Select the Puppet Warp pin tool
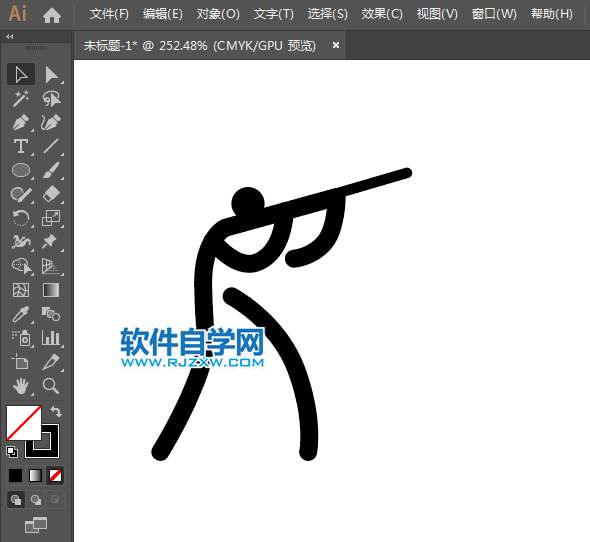This screenshot has height=542, width=590. coord(51,242)
